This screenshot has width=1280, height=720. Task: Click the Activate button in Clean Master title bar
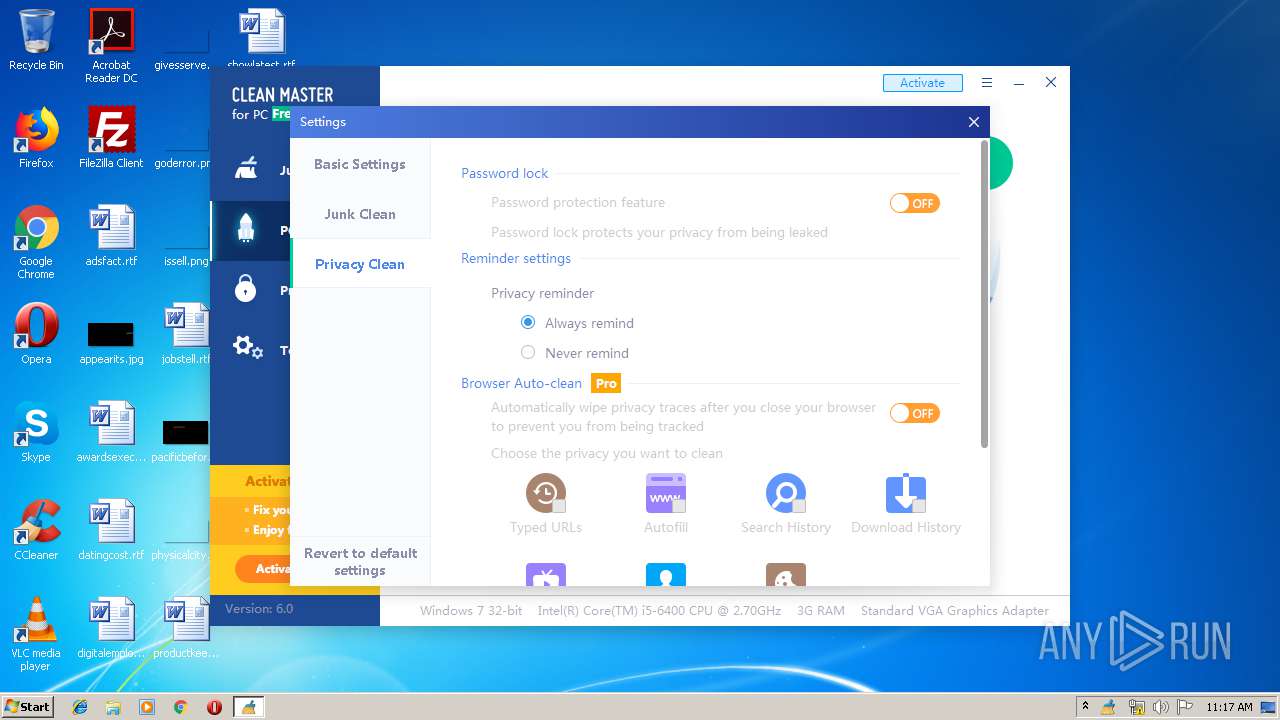click(922, 83)
